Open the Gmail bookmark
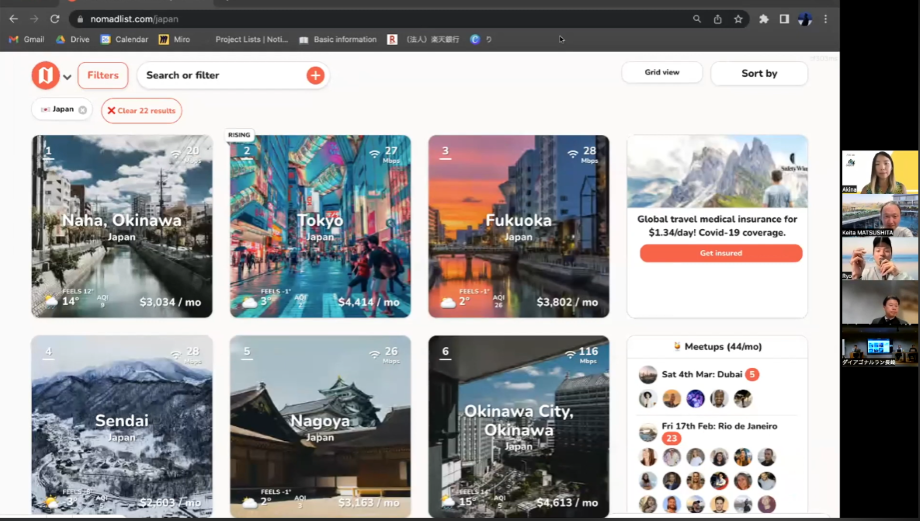 tap(26, 39)
